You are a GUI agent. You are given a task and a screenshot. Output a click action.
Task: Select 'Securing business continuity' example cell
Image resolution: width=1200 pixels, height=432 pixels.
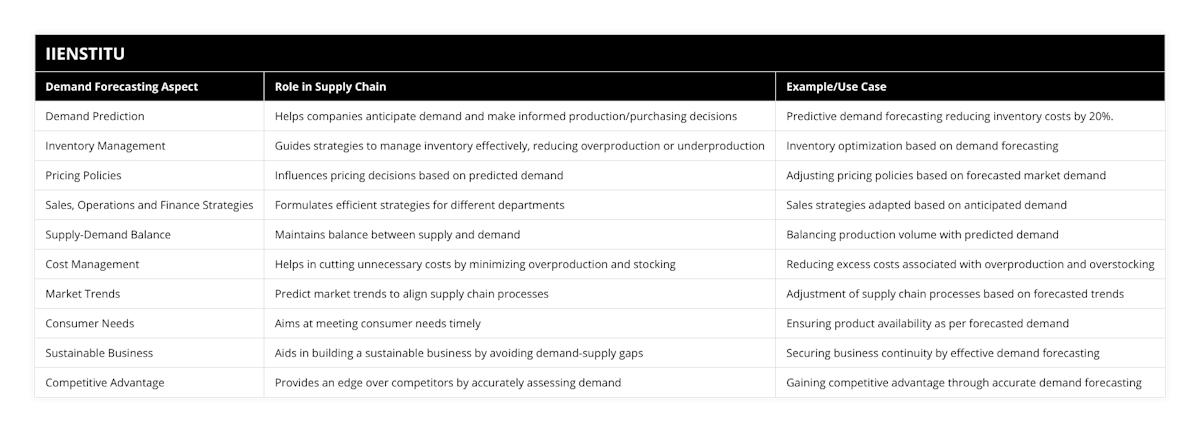[943, 353]
